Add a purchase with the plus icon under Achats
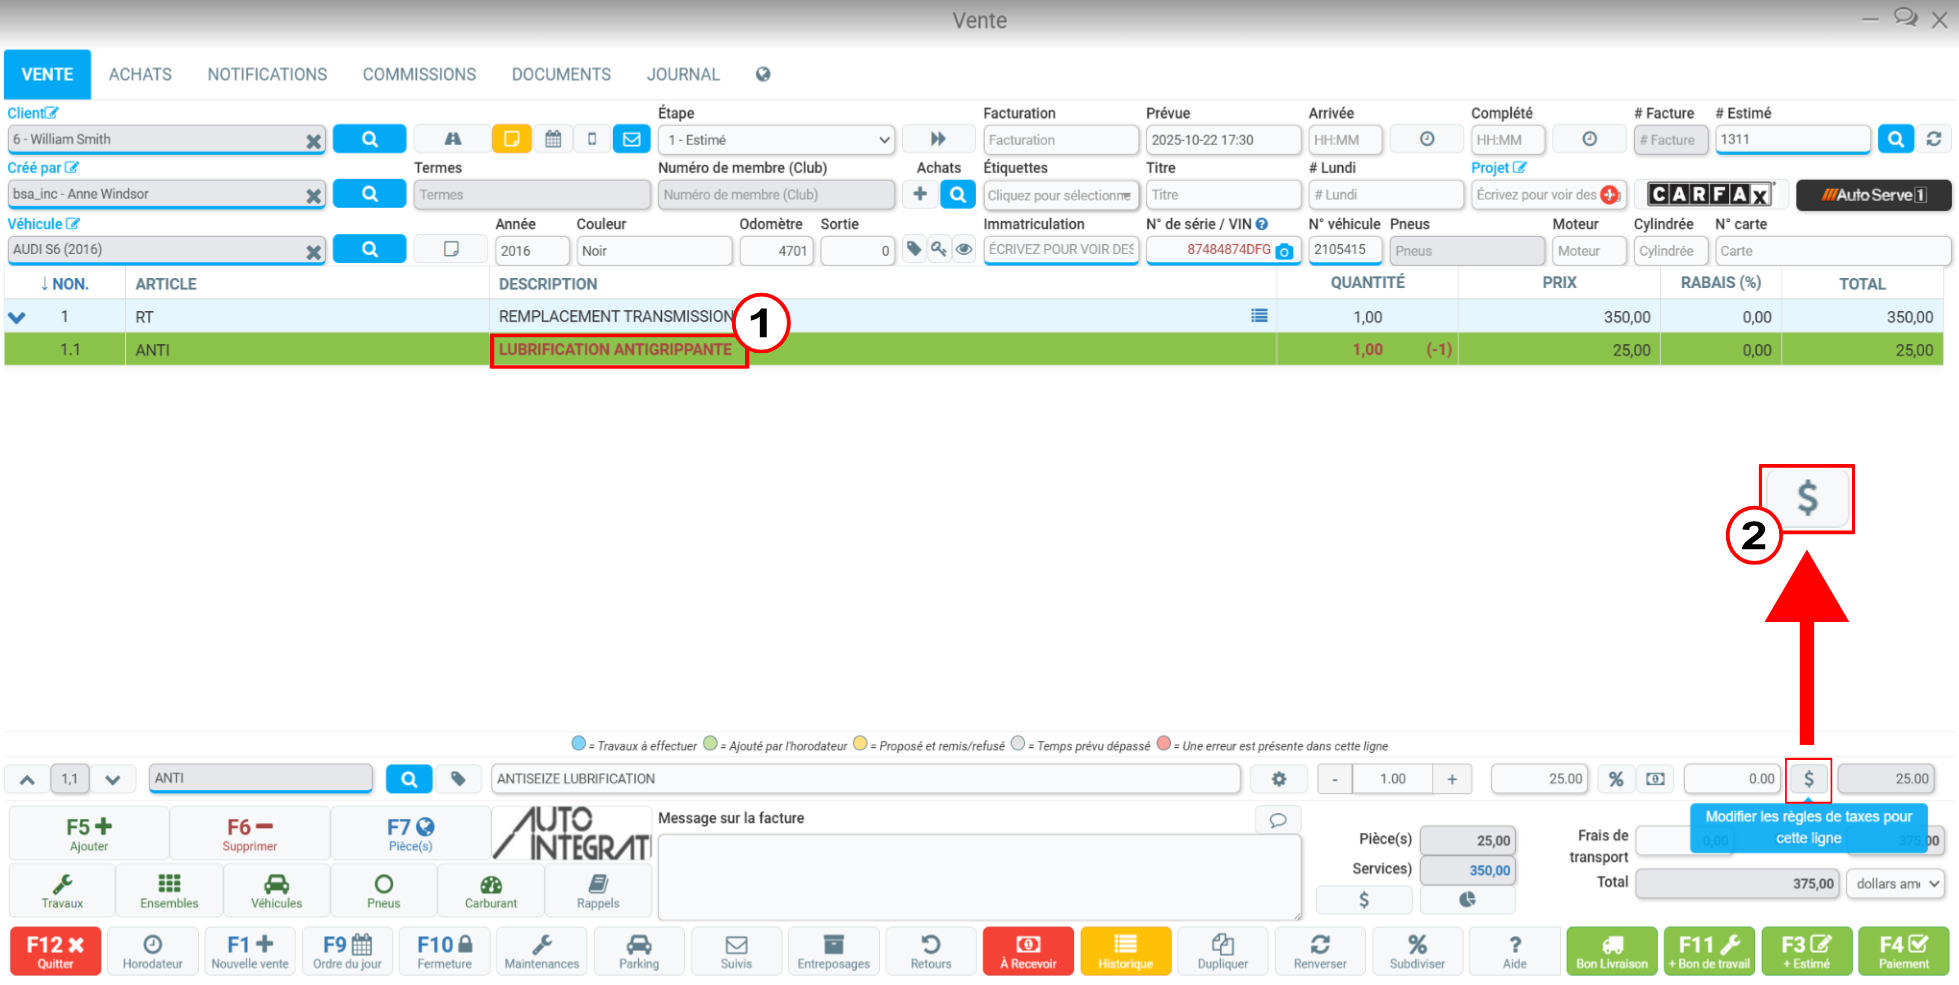 tap(920, 194)
